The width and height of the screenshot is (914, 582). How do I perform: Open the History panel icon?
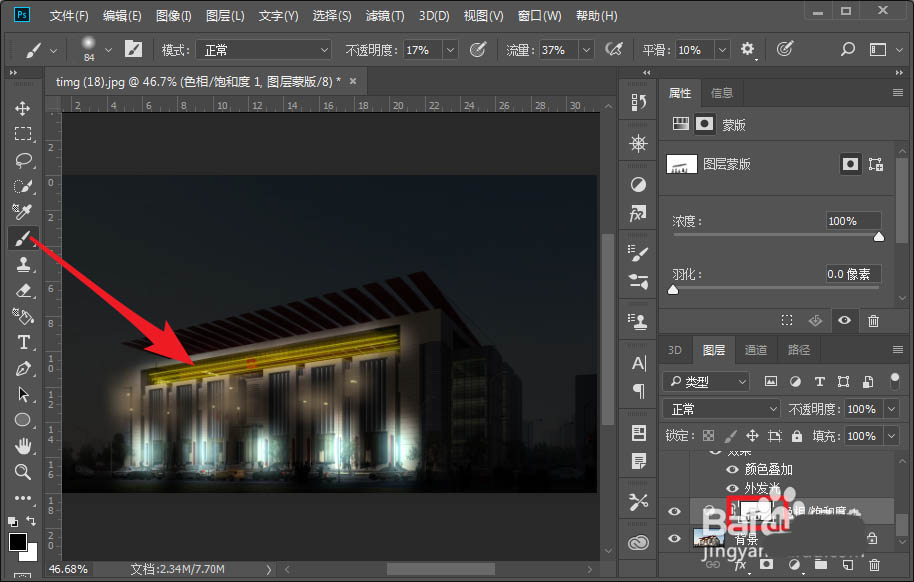638,103
